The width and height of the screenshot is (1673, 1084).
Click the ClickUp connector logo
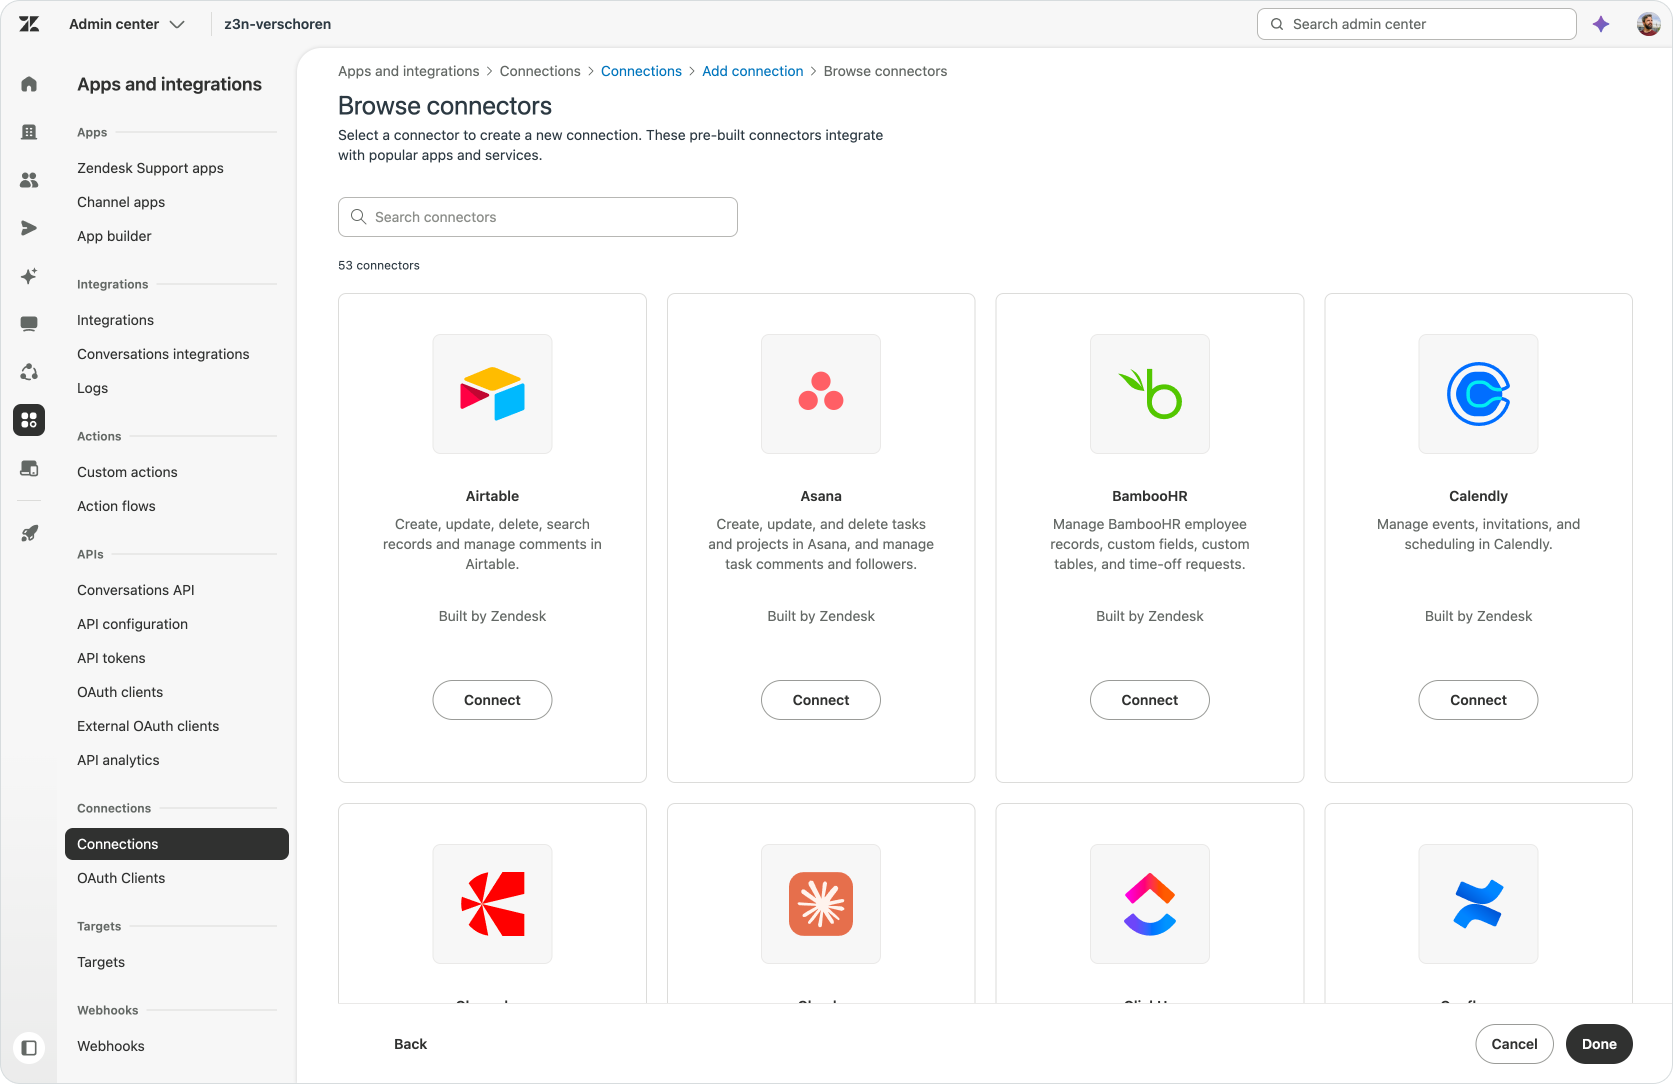(1150, 904)
